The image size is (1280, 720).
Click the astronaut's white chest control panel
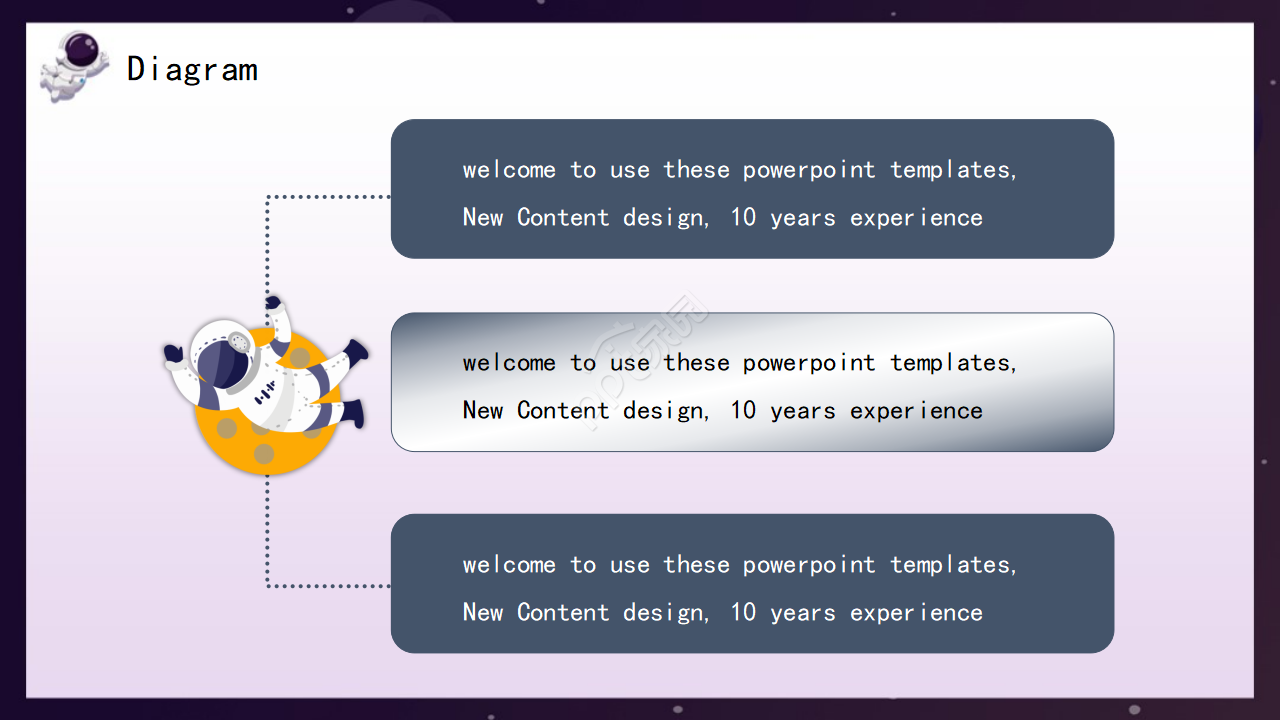pos(265,393)
